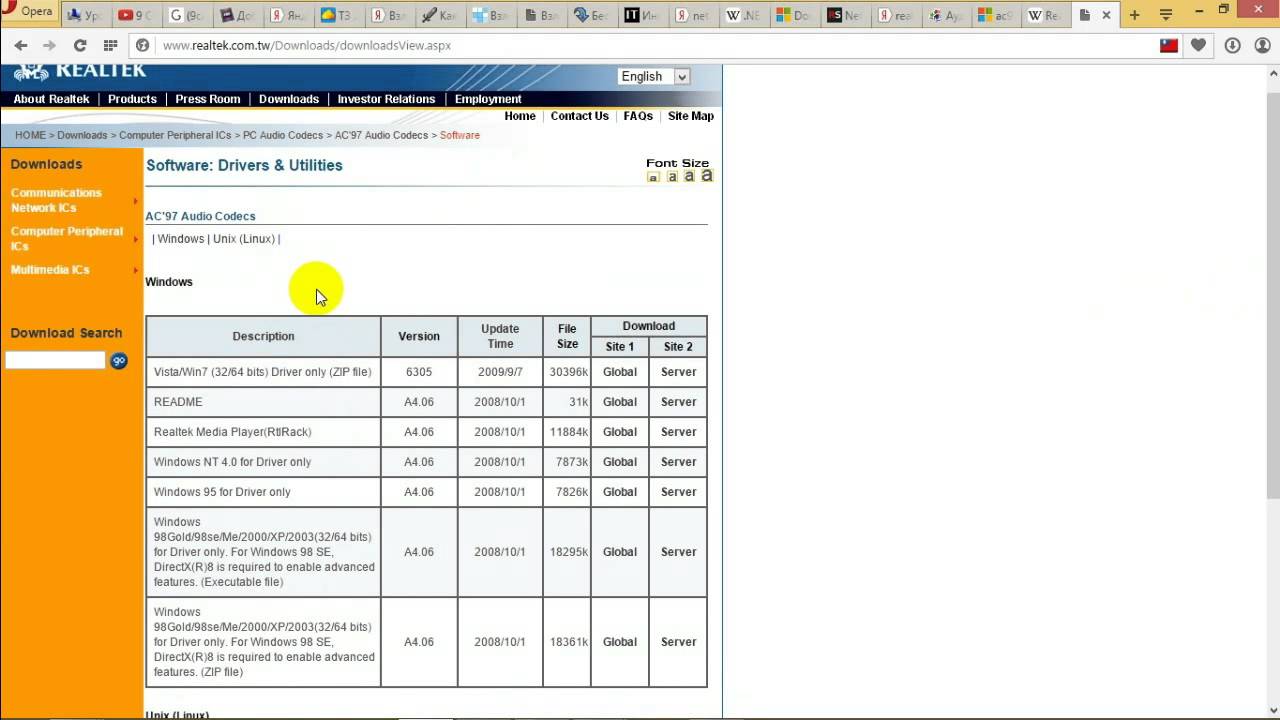Open the Press Room menu
The height and width of the screenshot is (720, 1280).
[208, 99]
